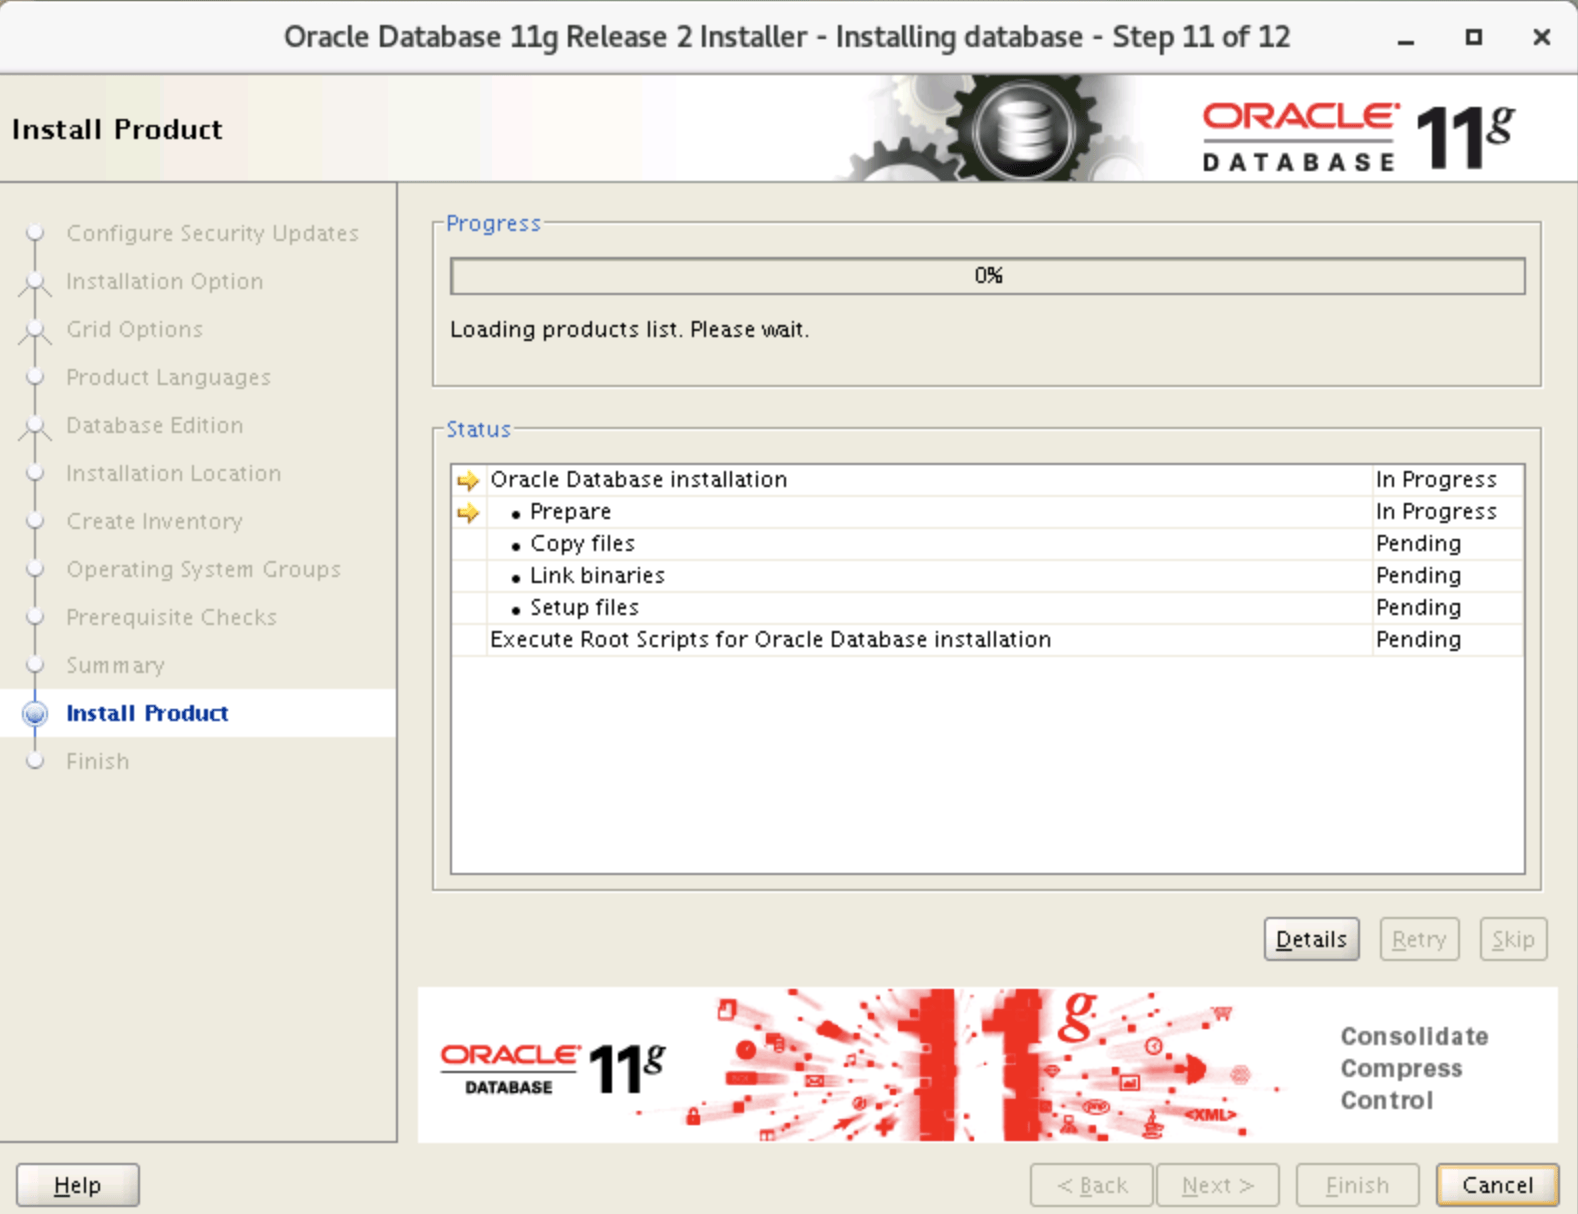
Task: Select the Summary step in sidebar
Action: point(115,665)
